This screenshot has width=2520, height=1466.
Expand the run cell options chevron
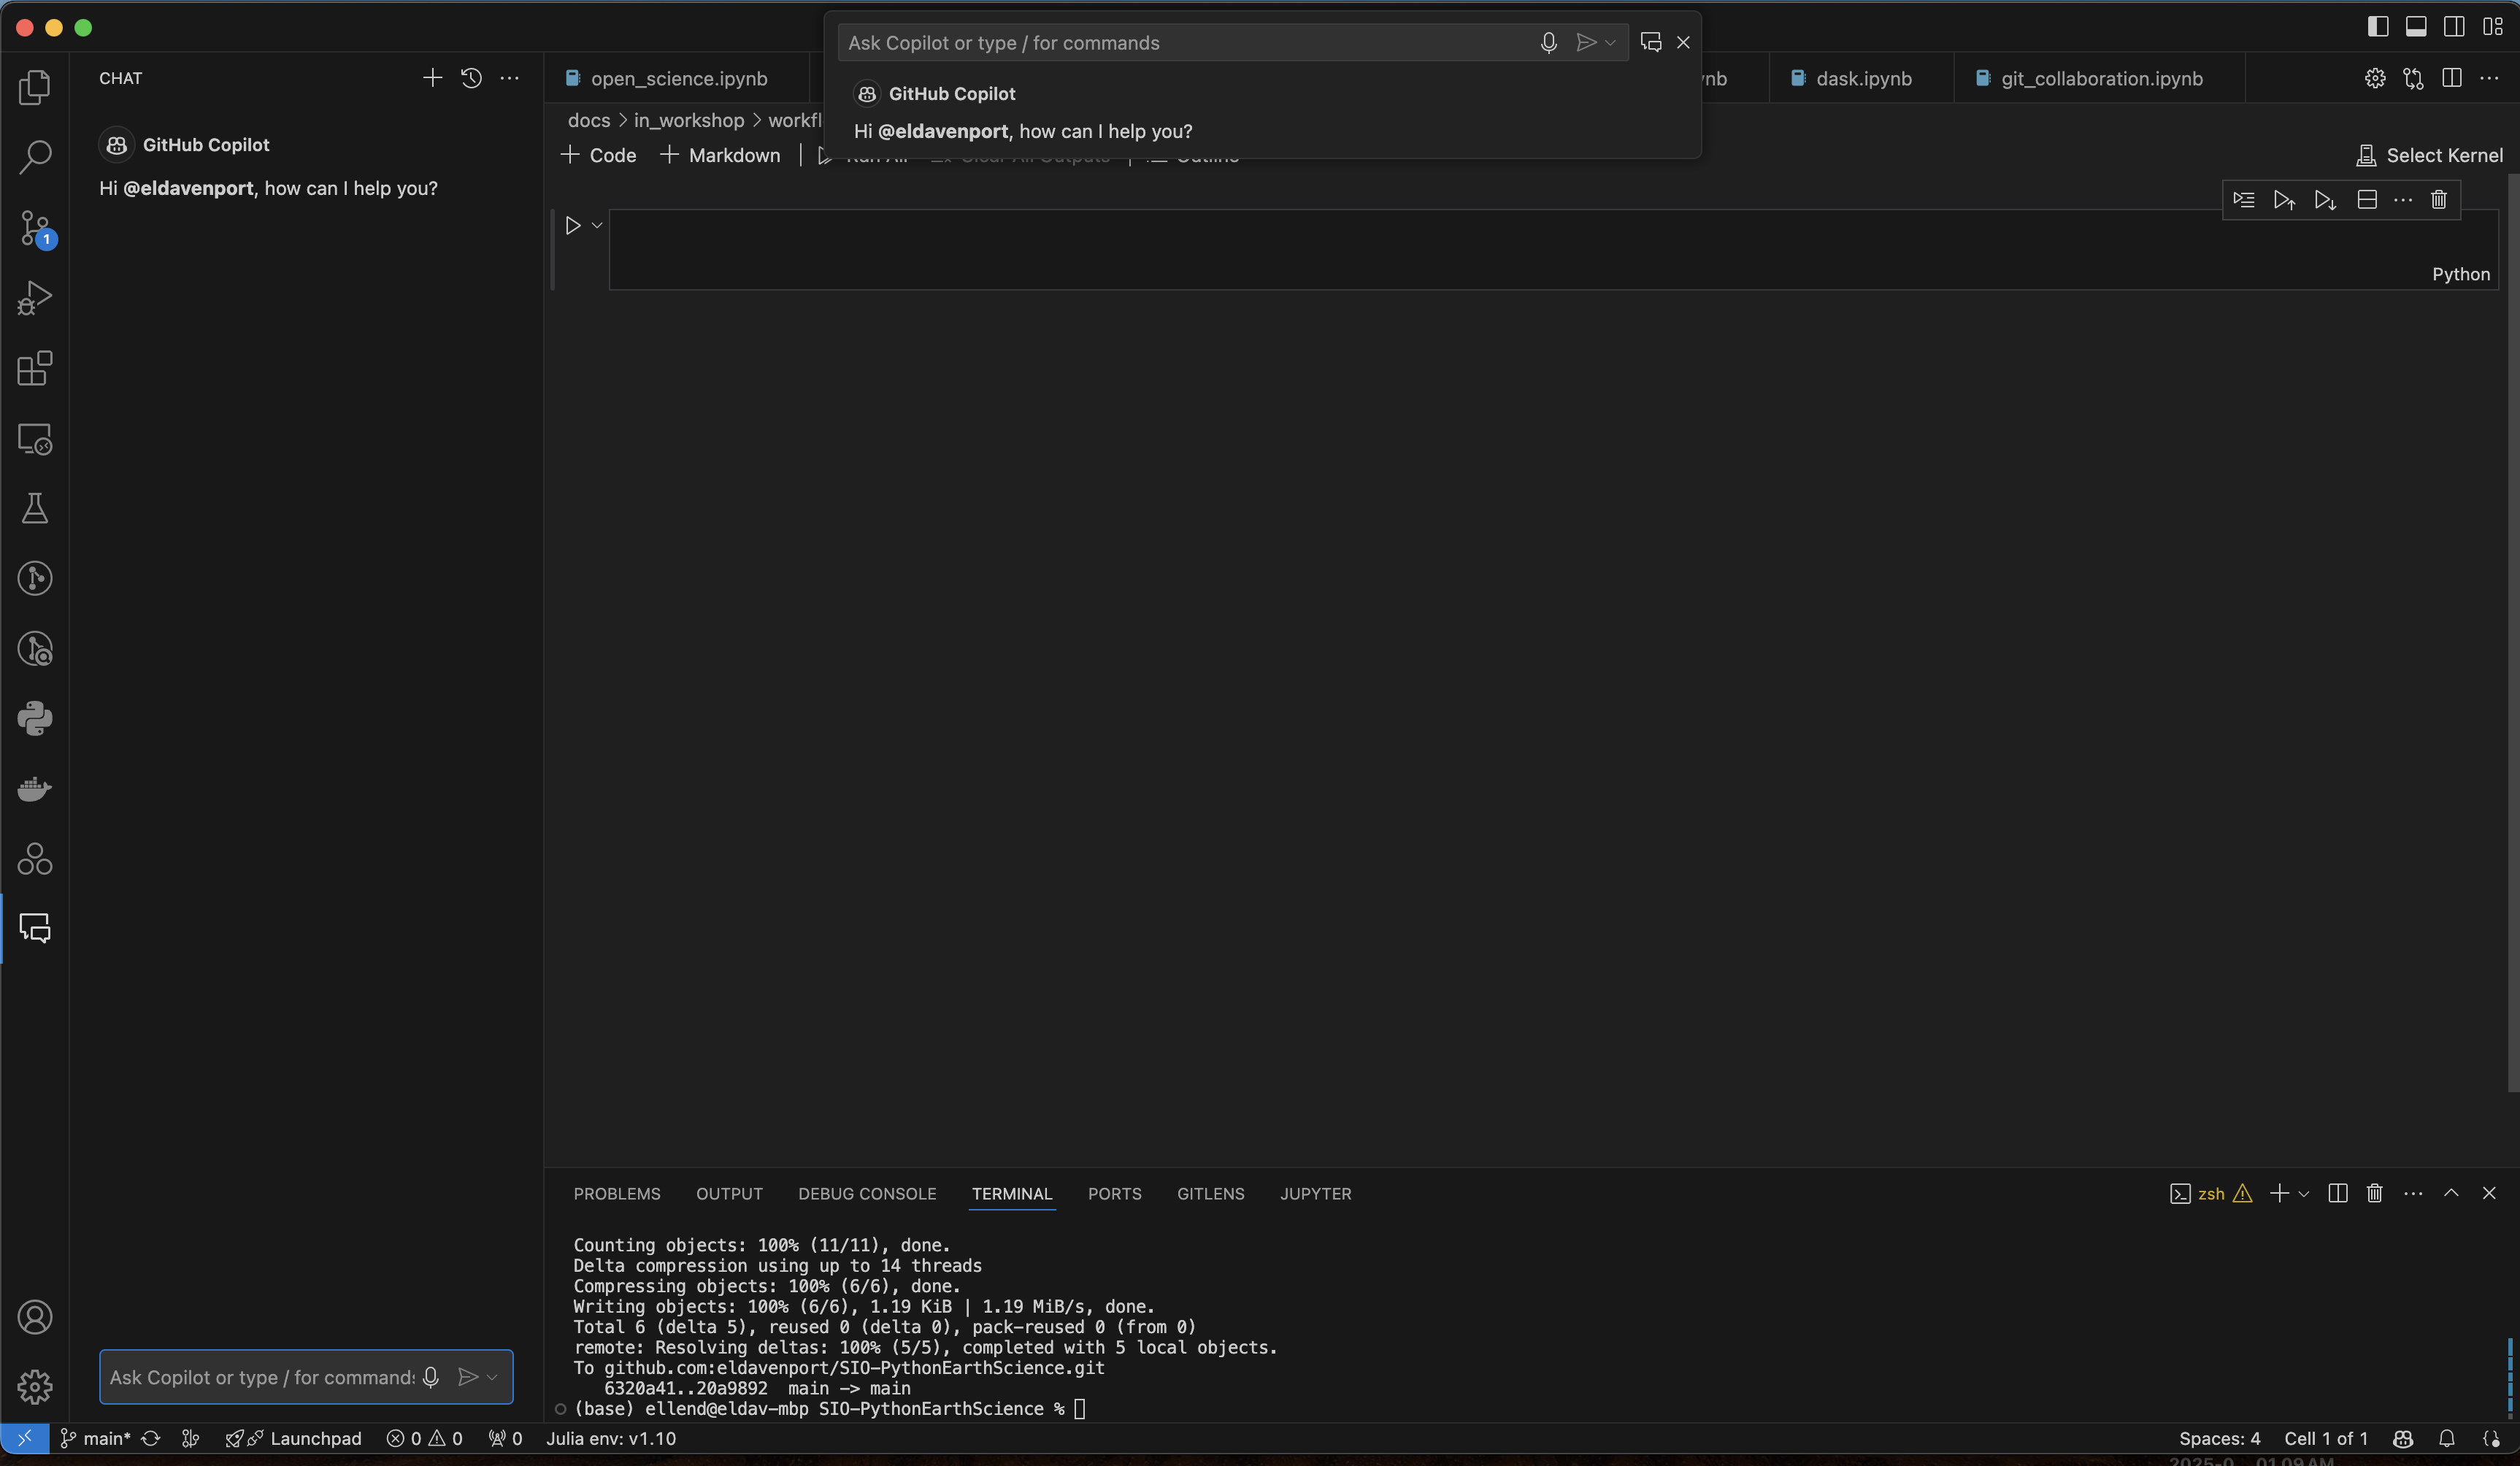coord(597,226)
